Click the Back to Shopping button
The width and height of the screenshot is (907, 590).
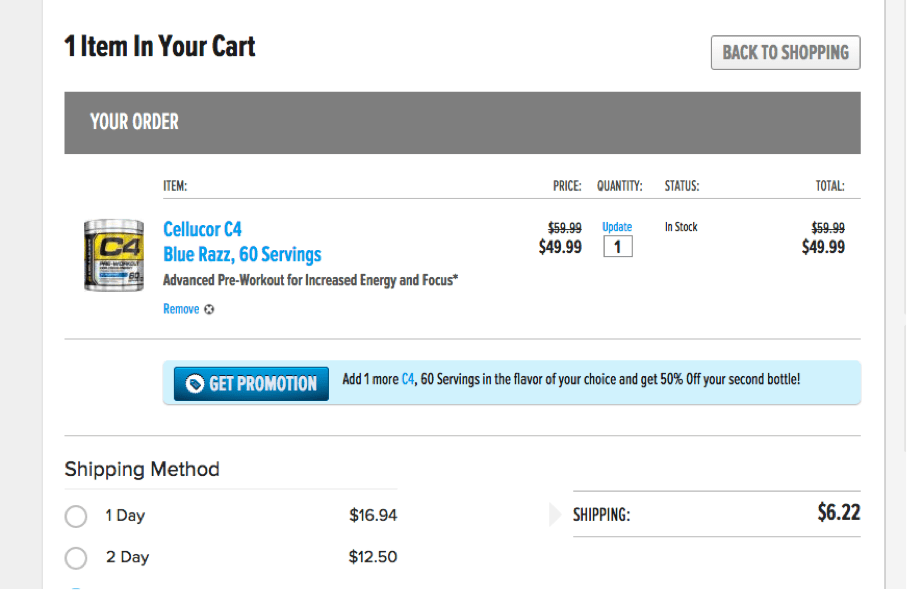pyautogui.click(x=785, y=53)
